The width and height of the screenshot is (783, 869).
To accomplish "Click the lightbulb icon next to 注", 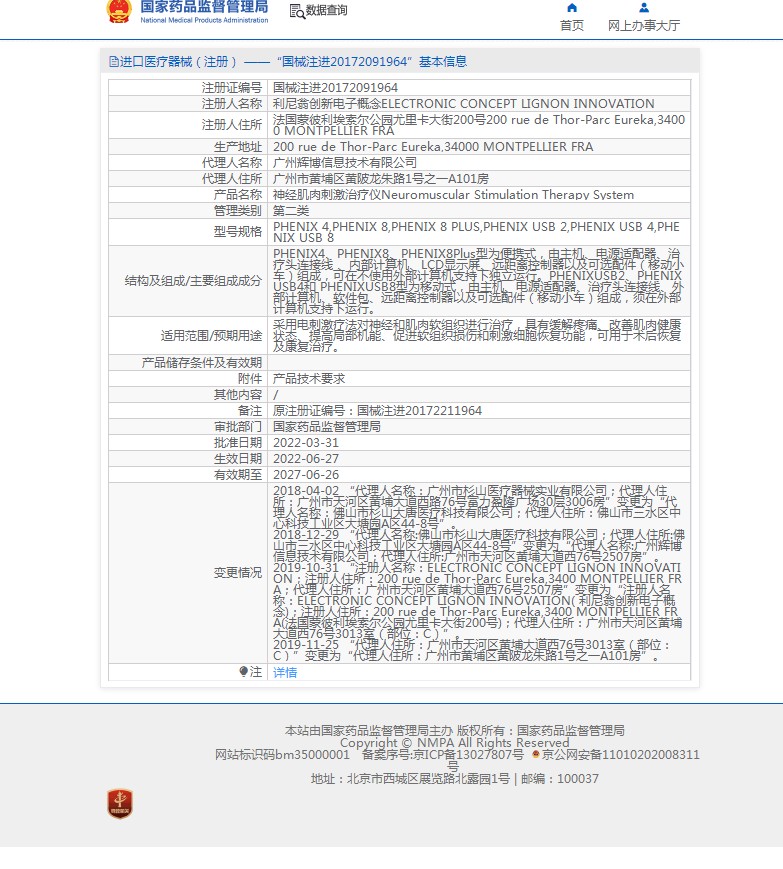I will click(x=243, y=672).
